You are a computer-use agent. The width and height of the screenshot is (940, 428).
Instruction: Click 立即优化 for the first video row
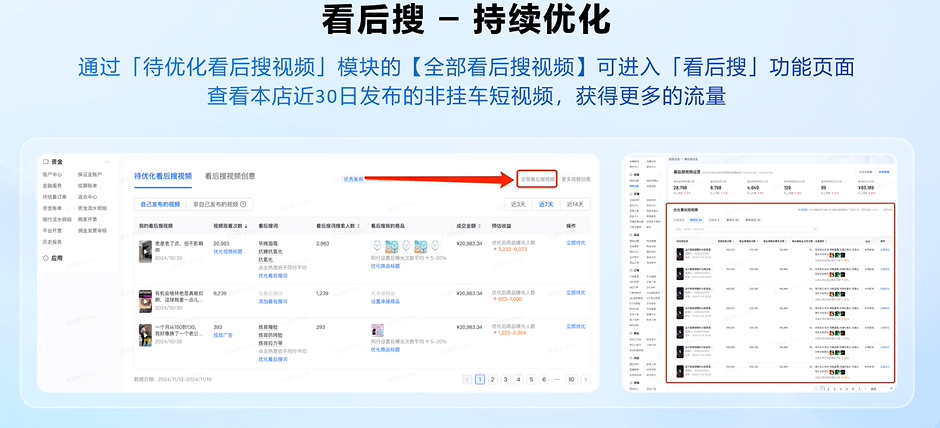pyautogui.click(x=576, y=243)
